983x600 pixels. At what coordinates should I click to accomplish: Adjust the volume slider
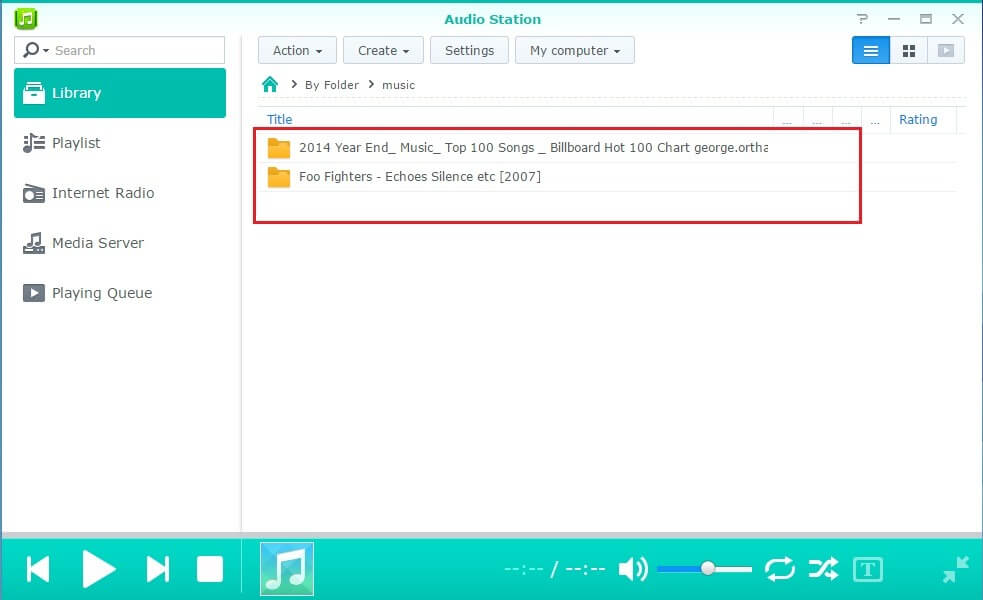(708, 568)
